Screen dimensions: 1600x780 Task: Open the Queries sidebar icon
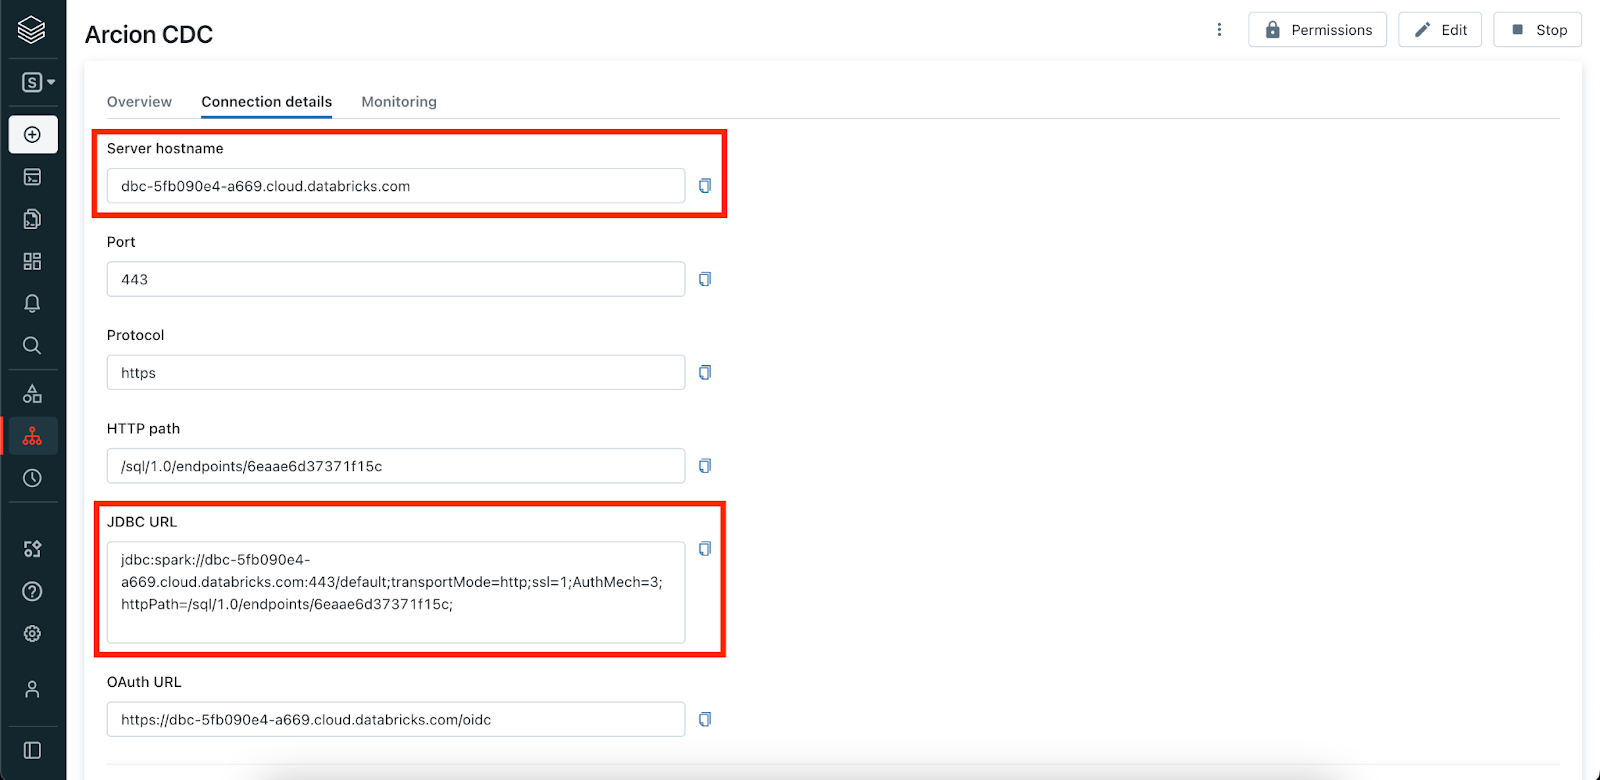coord(32,219)
